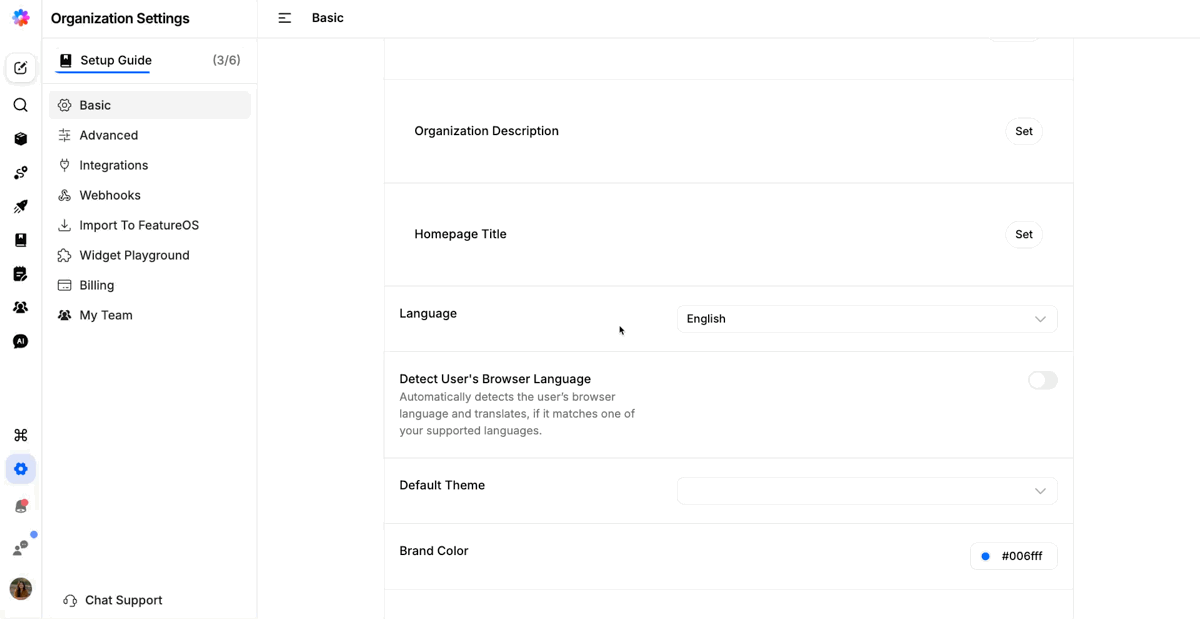Click the Language dropdown chevron arrow
1200x619 pixels.
tap(1040, 319)
